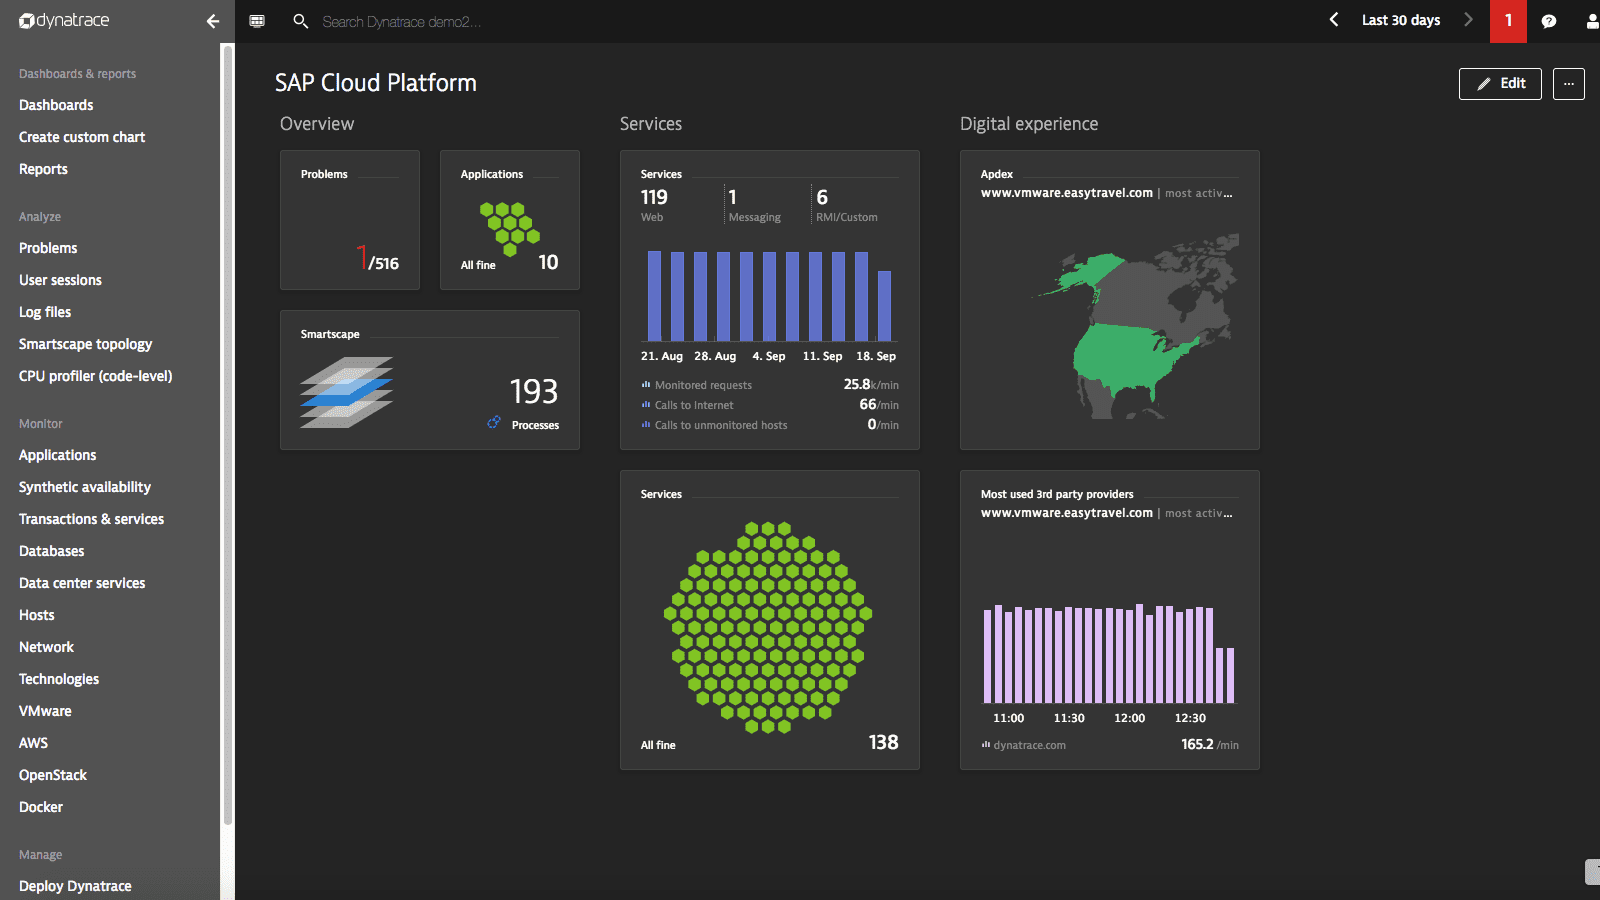The height and width of the screenshot is (900, 1600).
Task: Click the Calls to Internet chart icon
Action: [x=646, y=405]
